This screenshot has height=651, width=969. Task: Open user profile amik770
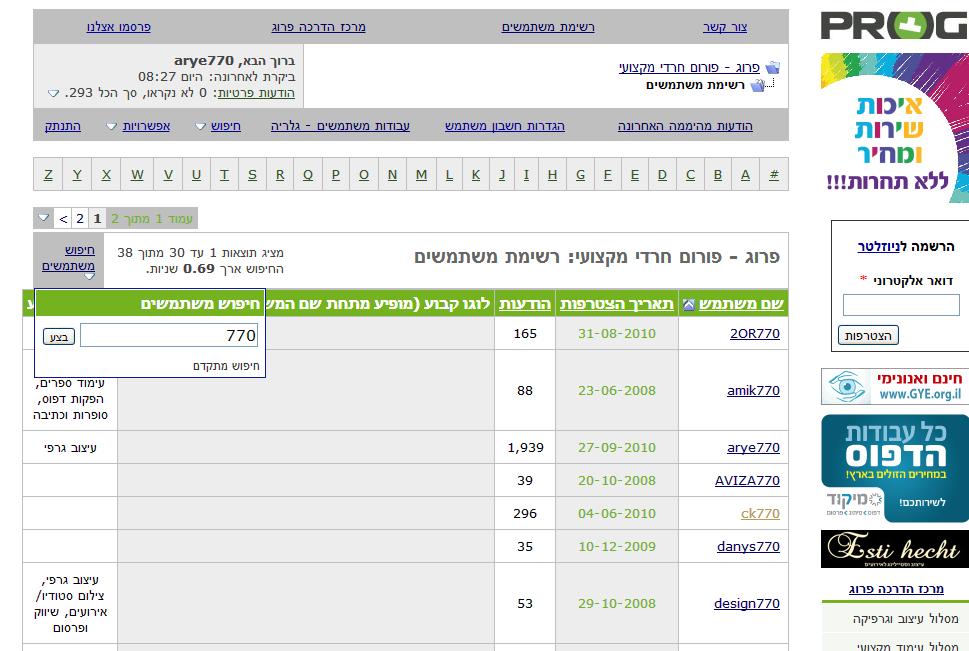coord(753,391)
